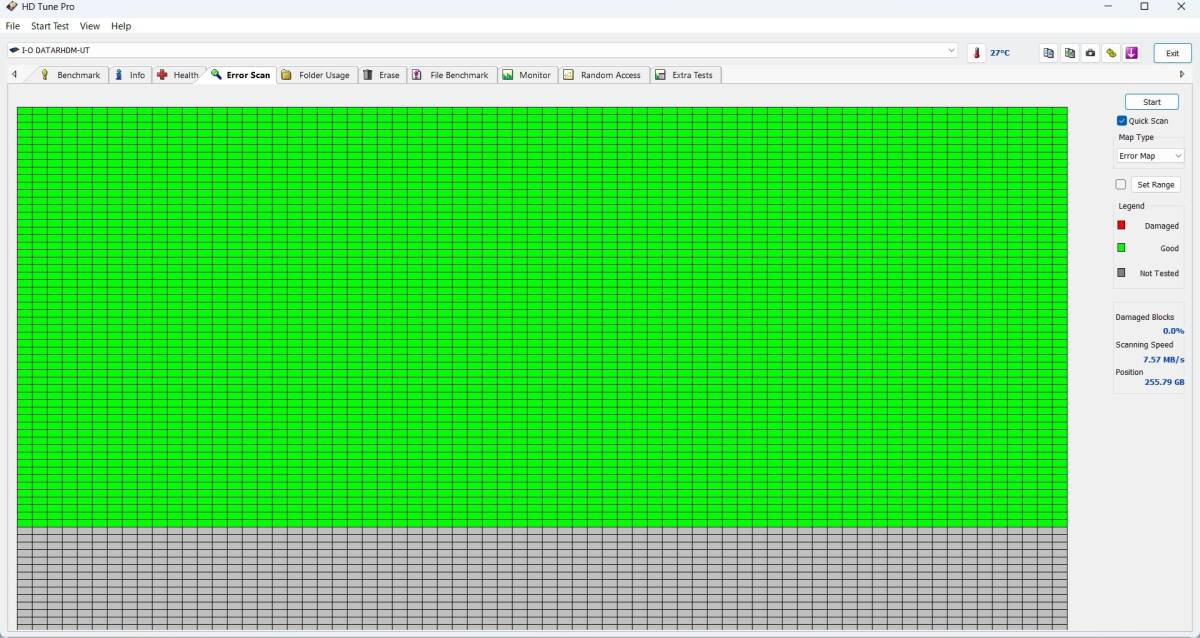
Task: Open the Folder Usage tab
Action: pos(316,75)
